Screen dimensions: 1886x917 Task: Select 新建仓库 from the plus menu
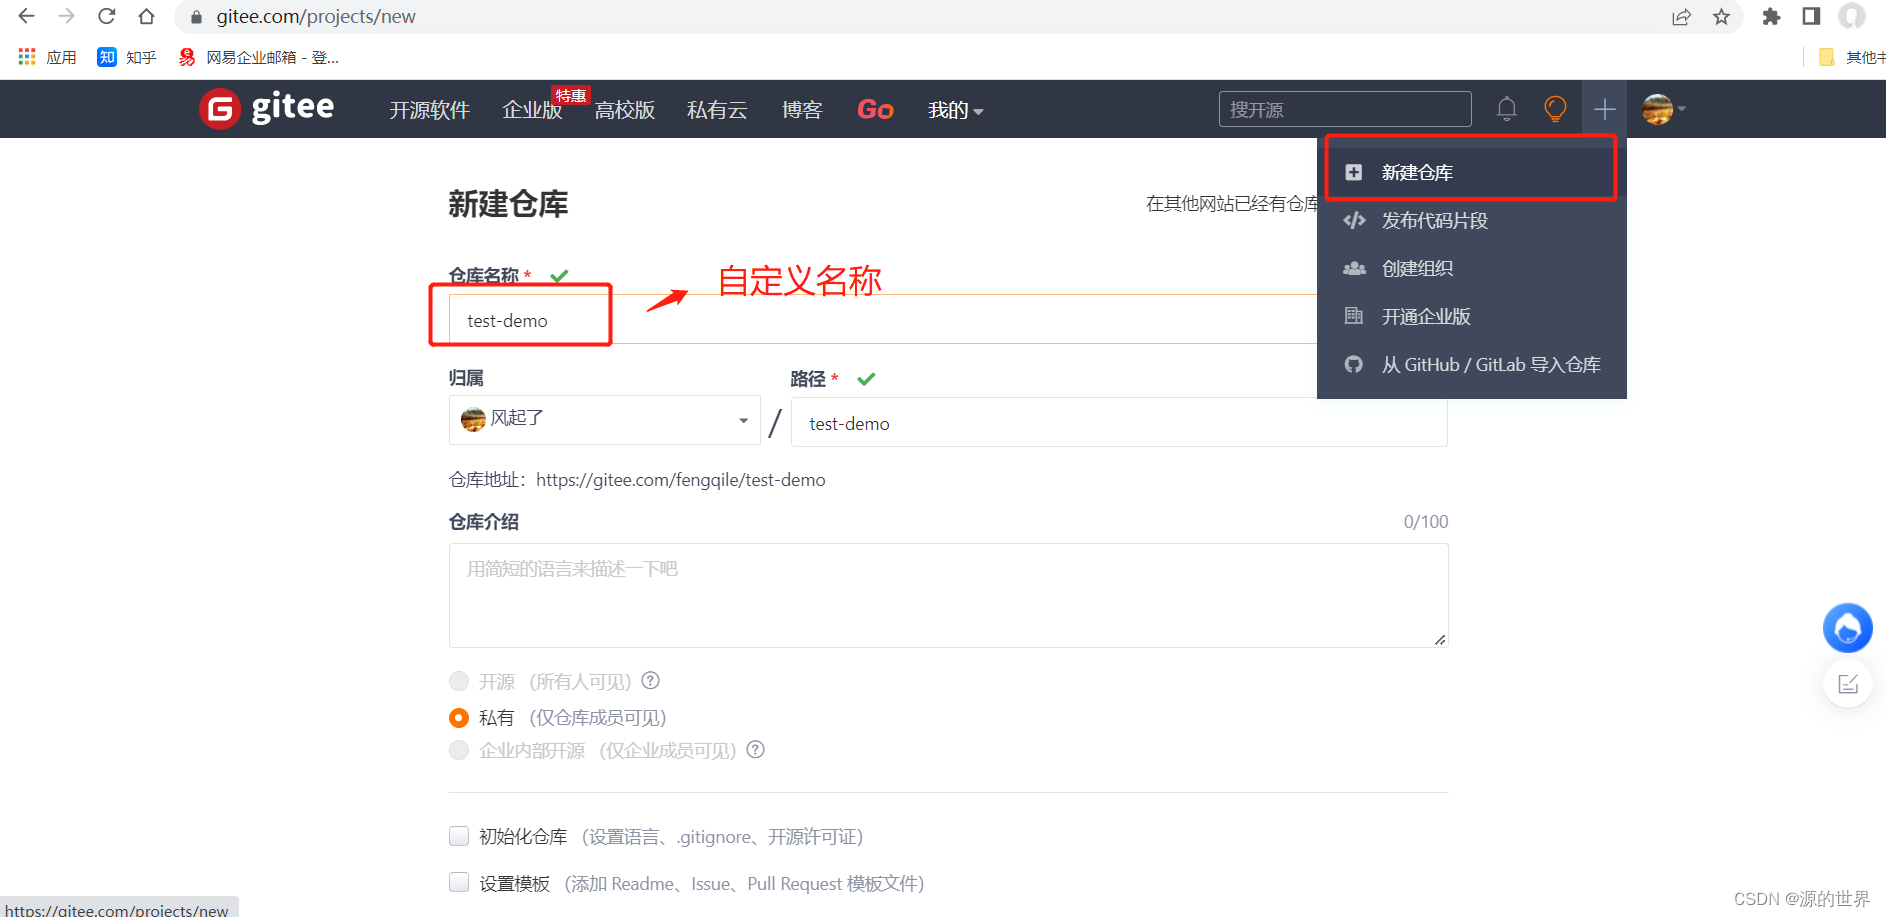[1471, 172]
